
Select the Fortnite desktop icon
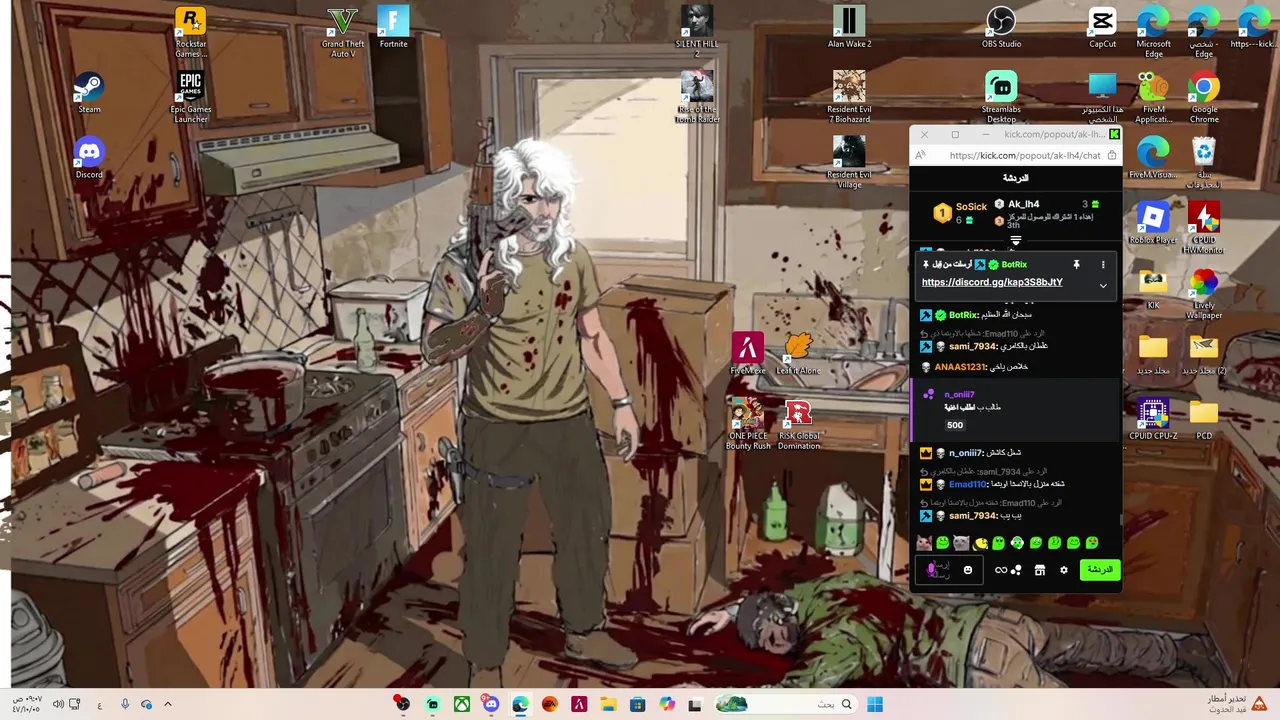(x=394, y=28)
